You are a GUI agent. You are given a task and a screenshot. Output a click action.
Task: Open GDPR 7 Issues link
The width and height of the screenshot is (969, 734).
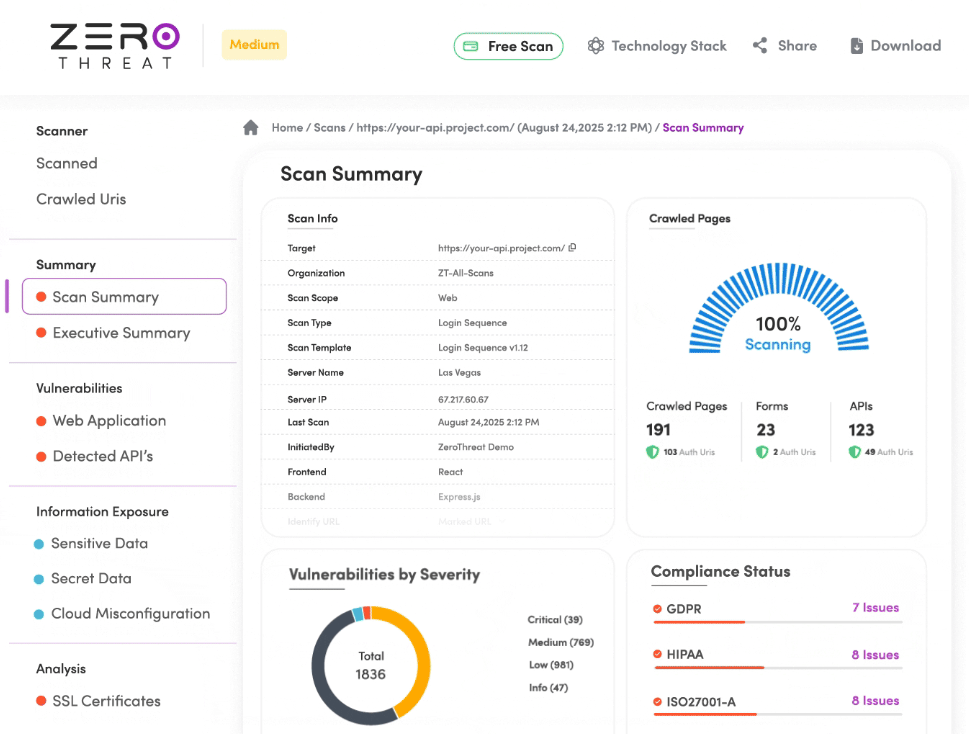click(x=875, y=608)
